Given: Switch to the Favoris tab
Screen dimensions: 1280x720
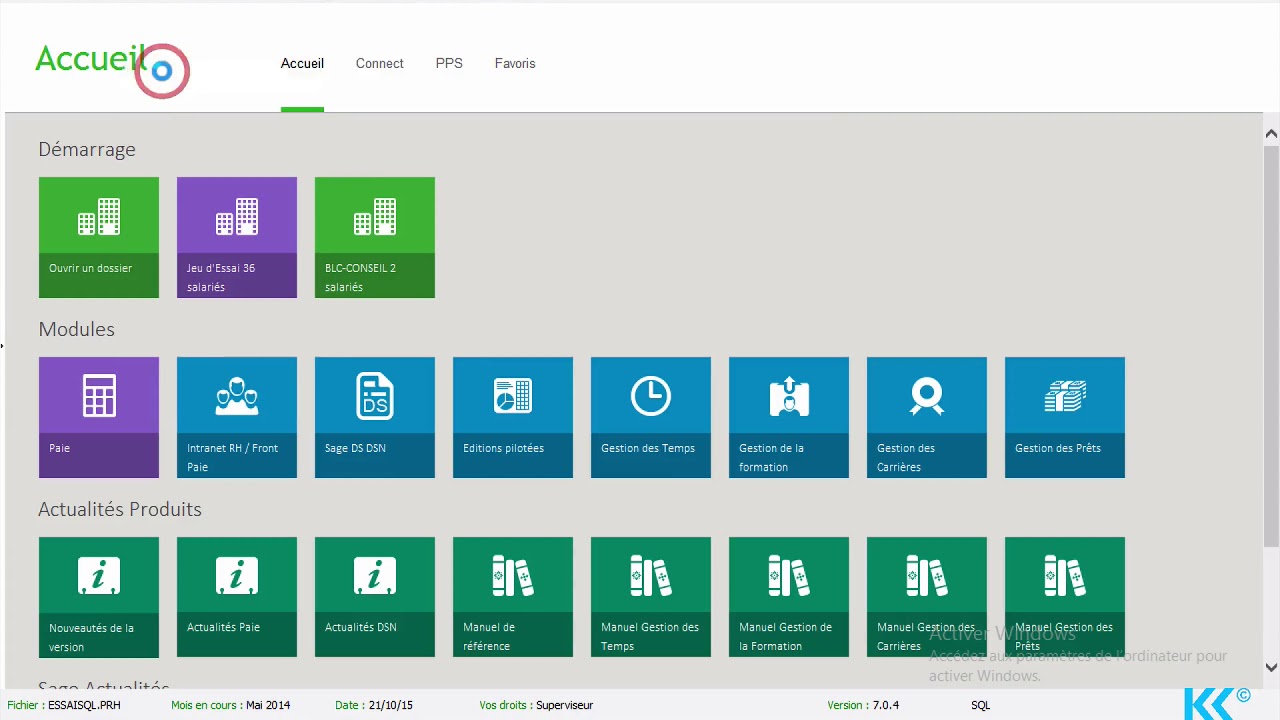Looking at the screenshot, I should (x=515, y=63).
